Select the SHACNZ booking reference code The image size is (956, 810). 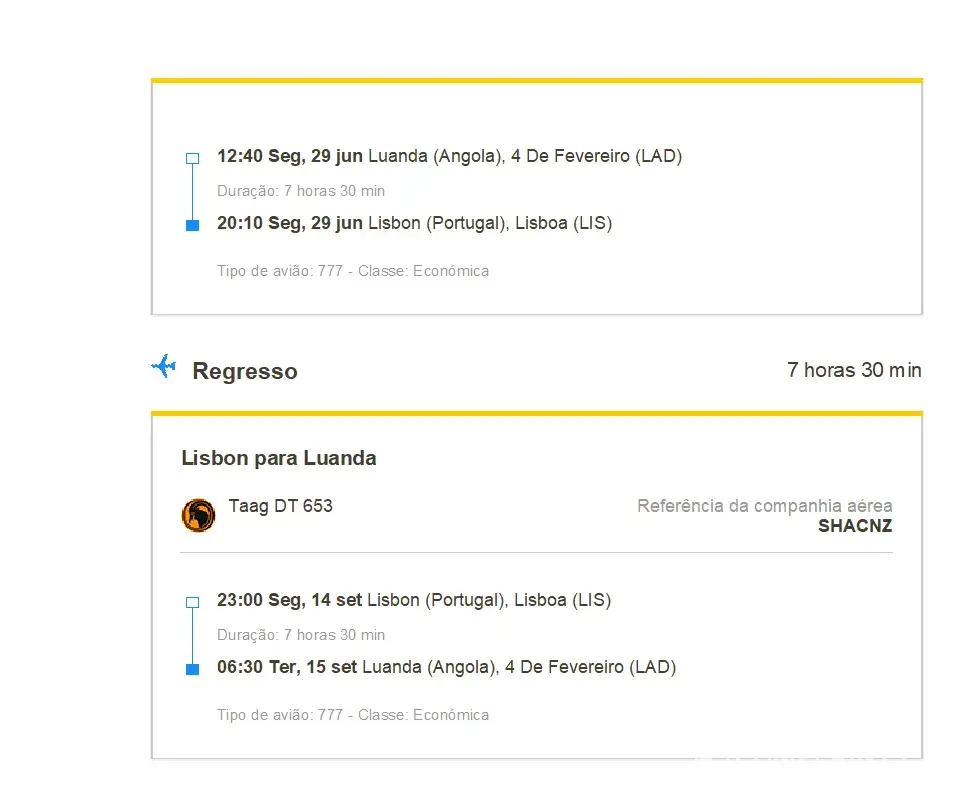[855, 526]
